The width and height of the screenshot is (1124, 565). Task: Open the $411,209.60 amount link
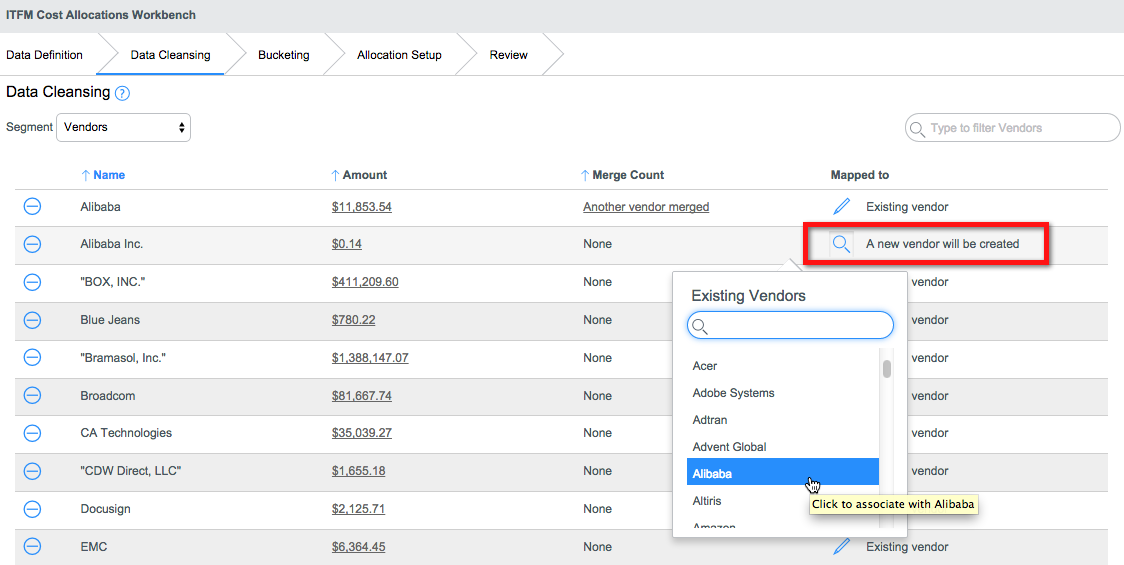coord(365,282)
